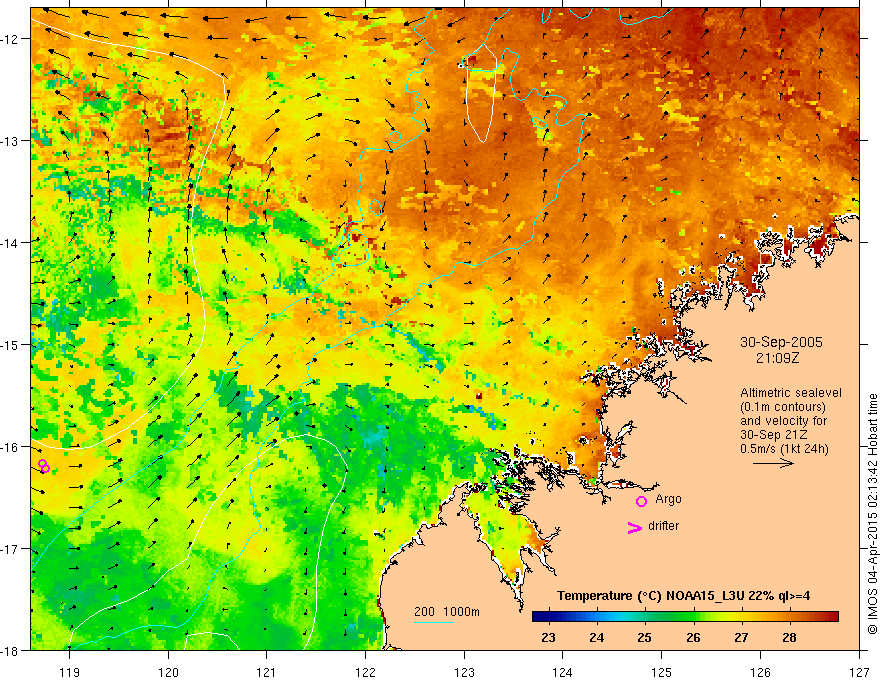Viewport: 880px width, 680px height.
Task: Click the '121' longitude axis label
Action: click(267, 672)
